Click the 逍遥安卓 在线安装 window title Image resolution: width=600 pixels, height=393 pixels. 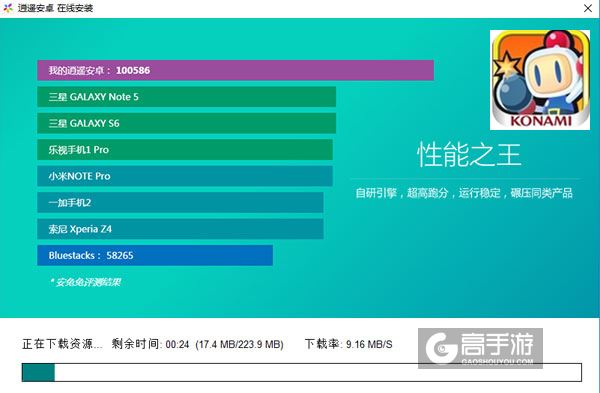point(55,8)
